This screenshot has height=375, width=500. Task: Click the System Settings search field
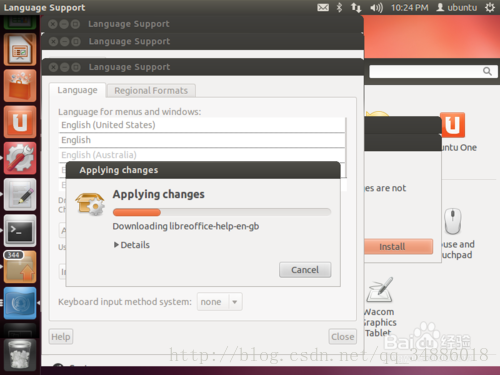pyautogui.click(x=433, y=71)
